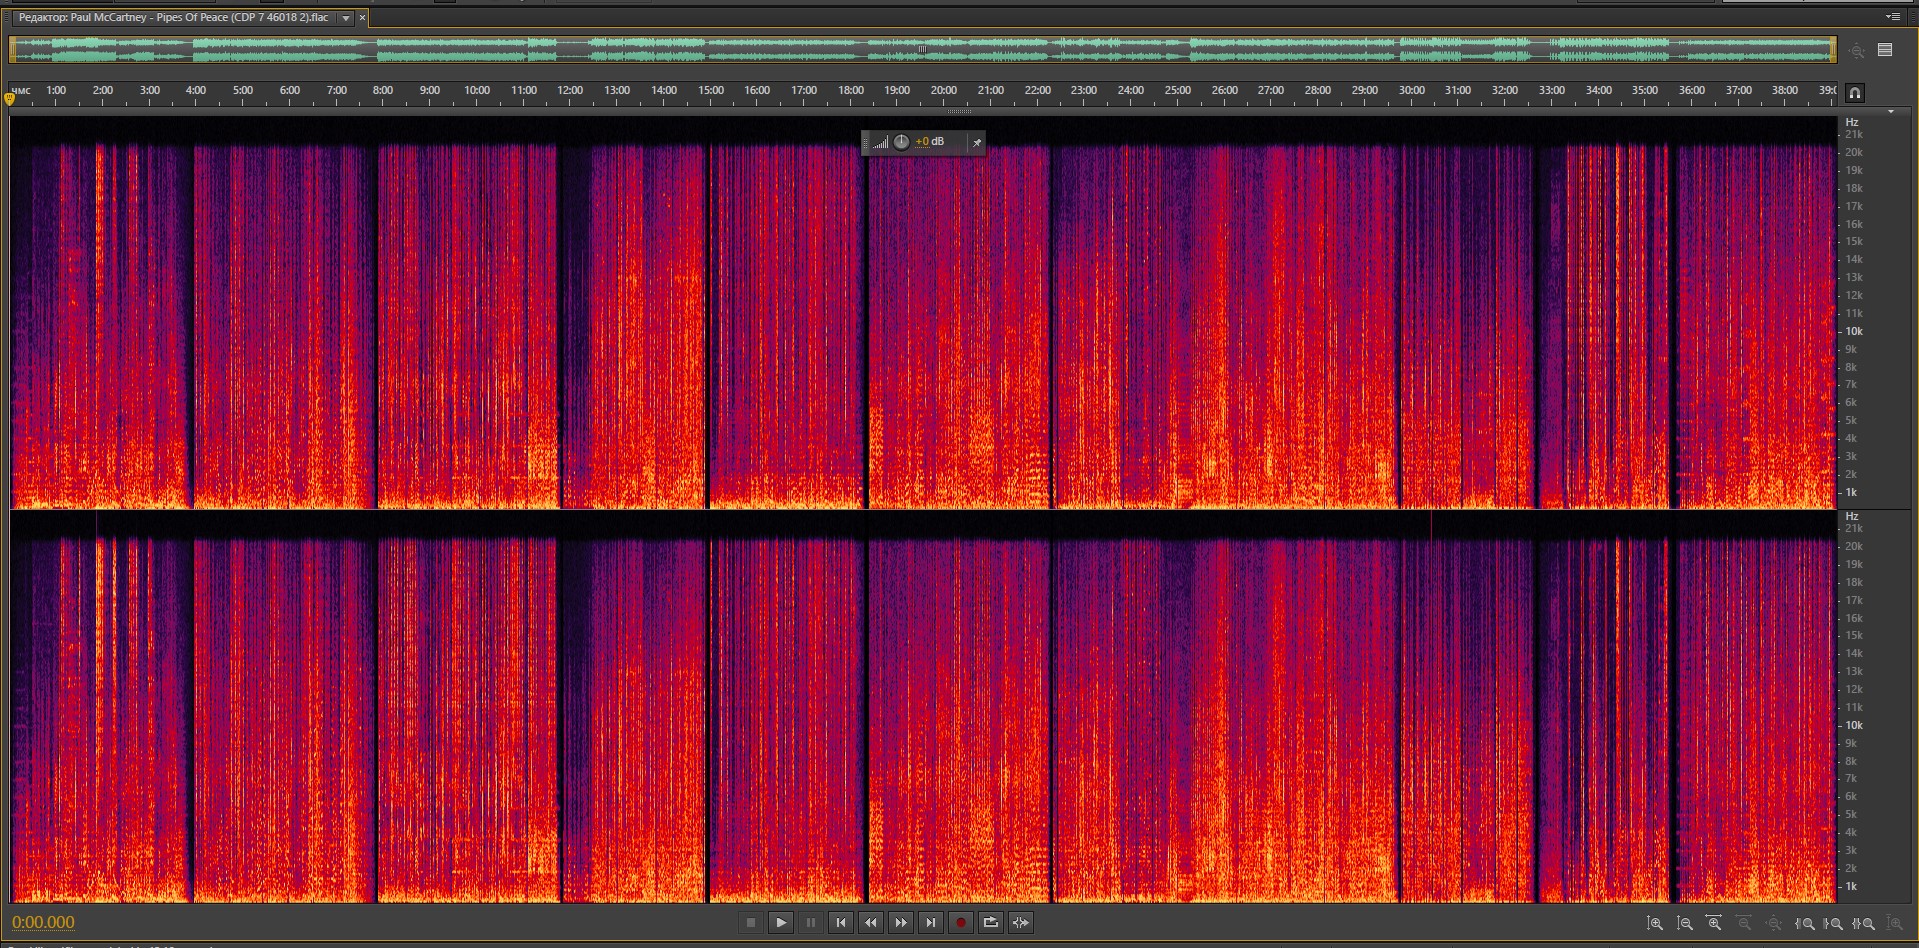The width and height of the screenshot is (1919, 948).
Task: Select the Pipes Of Peace editor tab
Action: 173,18
